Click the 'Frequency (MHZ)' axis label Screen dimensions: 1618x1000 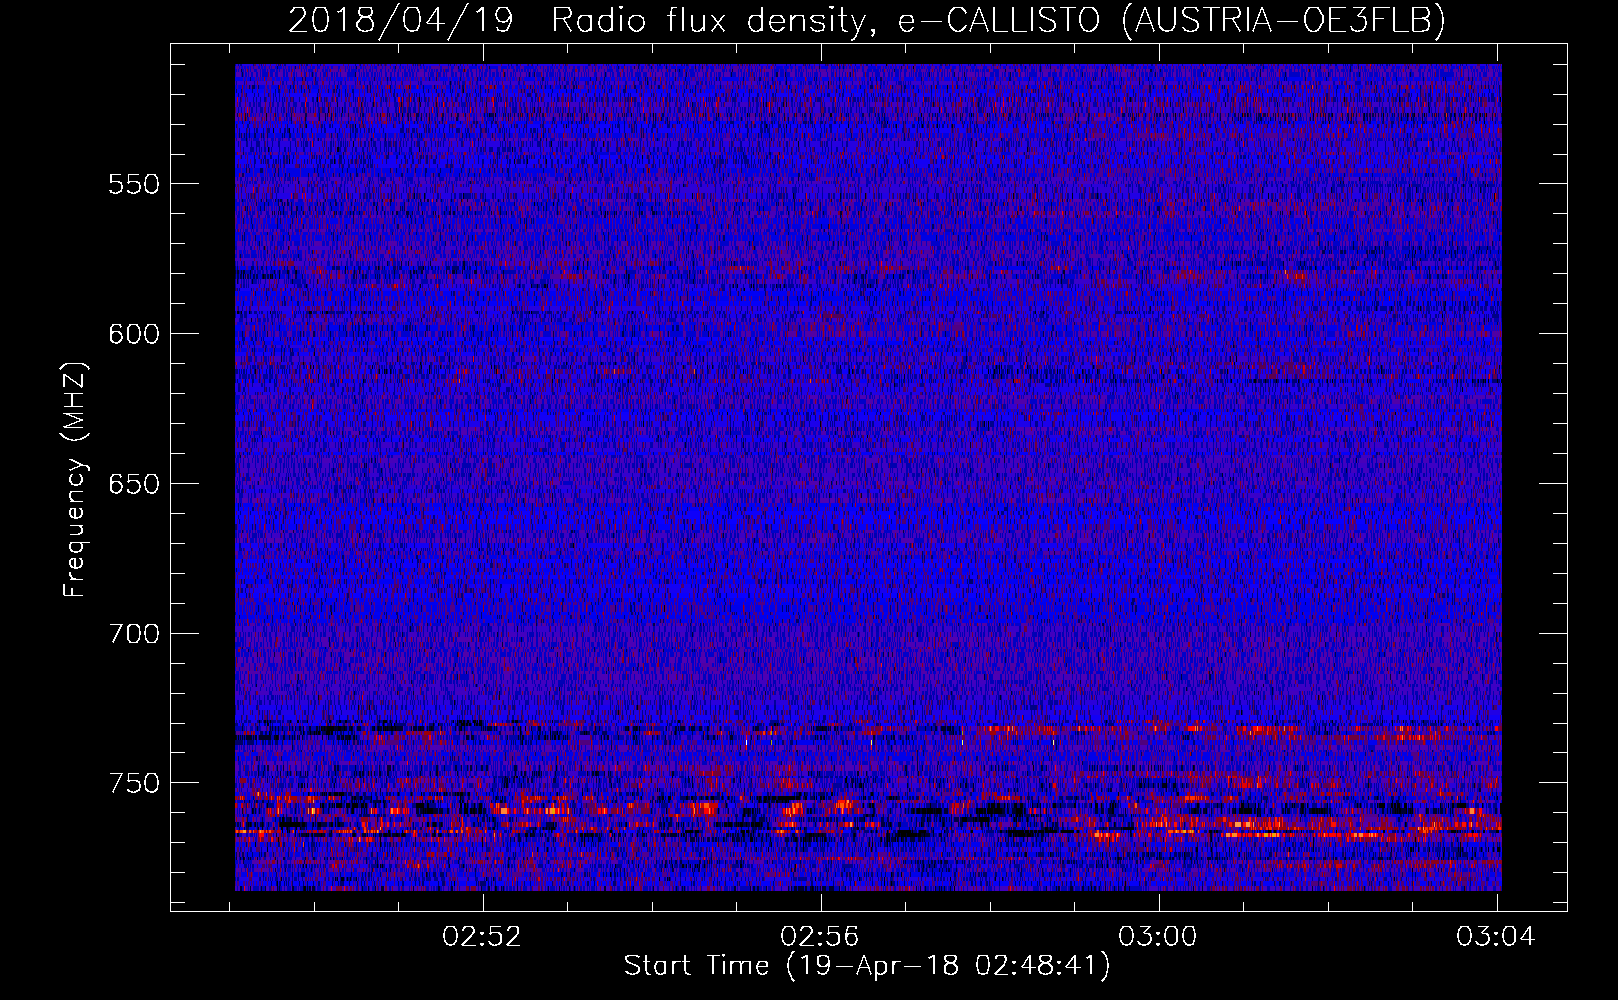(x=75, y=479)
